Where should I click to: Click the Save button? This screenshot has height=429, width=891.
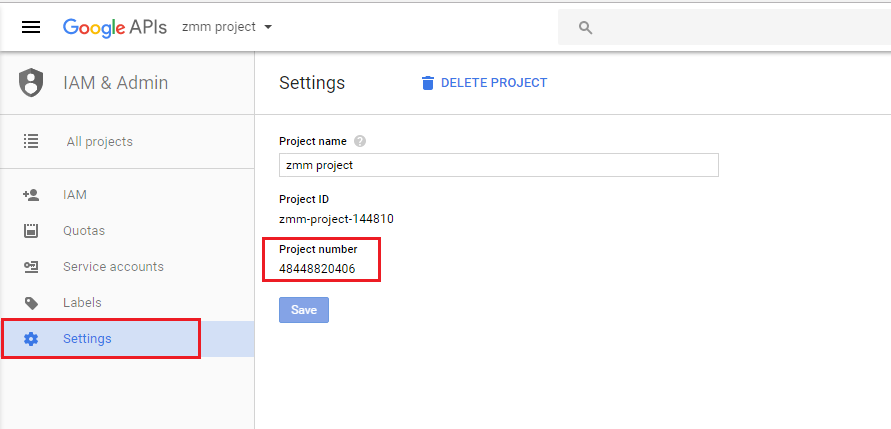pos(304,310)
